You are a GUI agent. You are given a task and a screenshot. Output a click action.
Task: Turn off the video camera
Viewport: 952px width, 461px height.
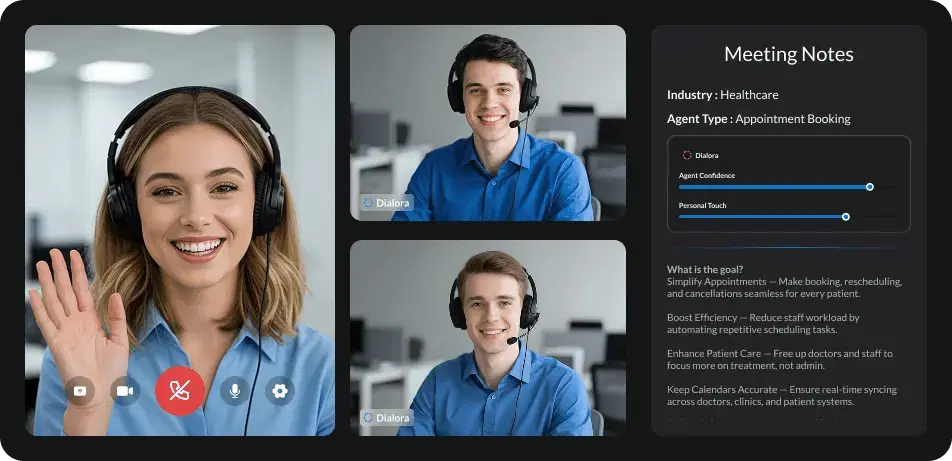(125, 391)
